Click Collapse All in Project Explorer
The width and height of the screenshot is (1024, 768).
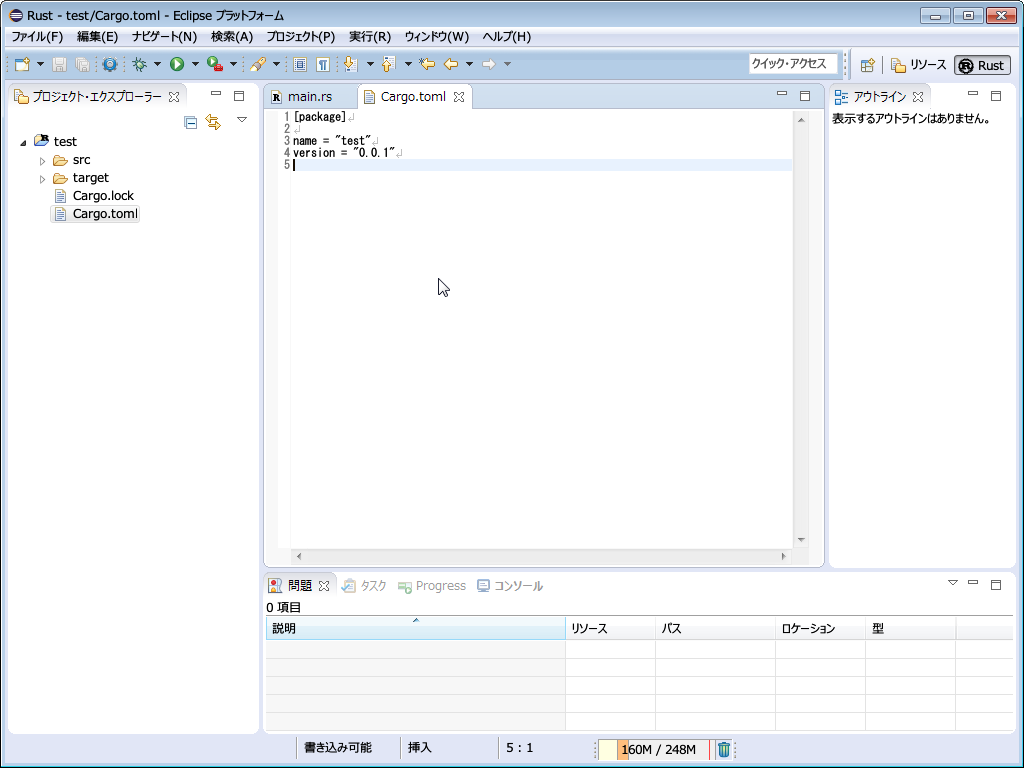191,122
